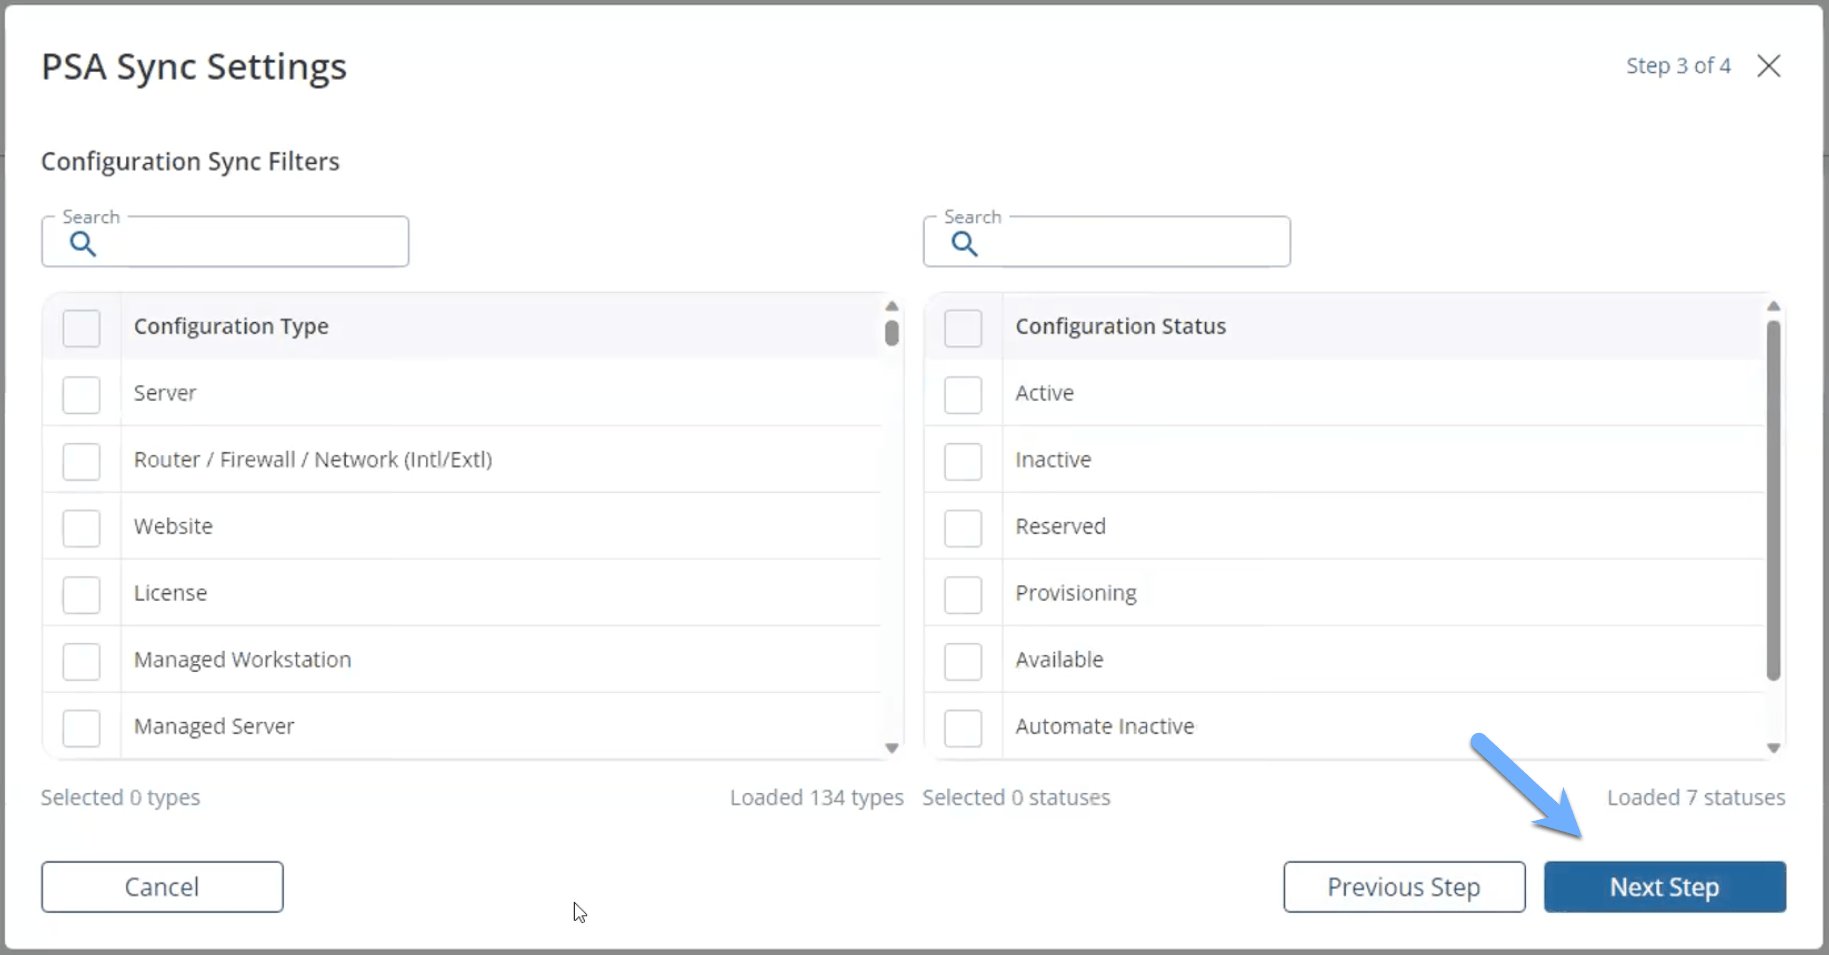Enable the Active configuration status
The height and width of the screenshot is (955, 1829).
click(963, 394)
